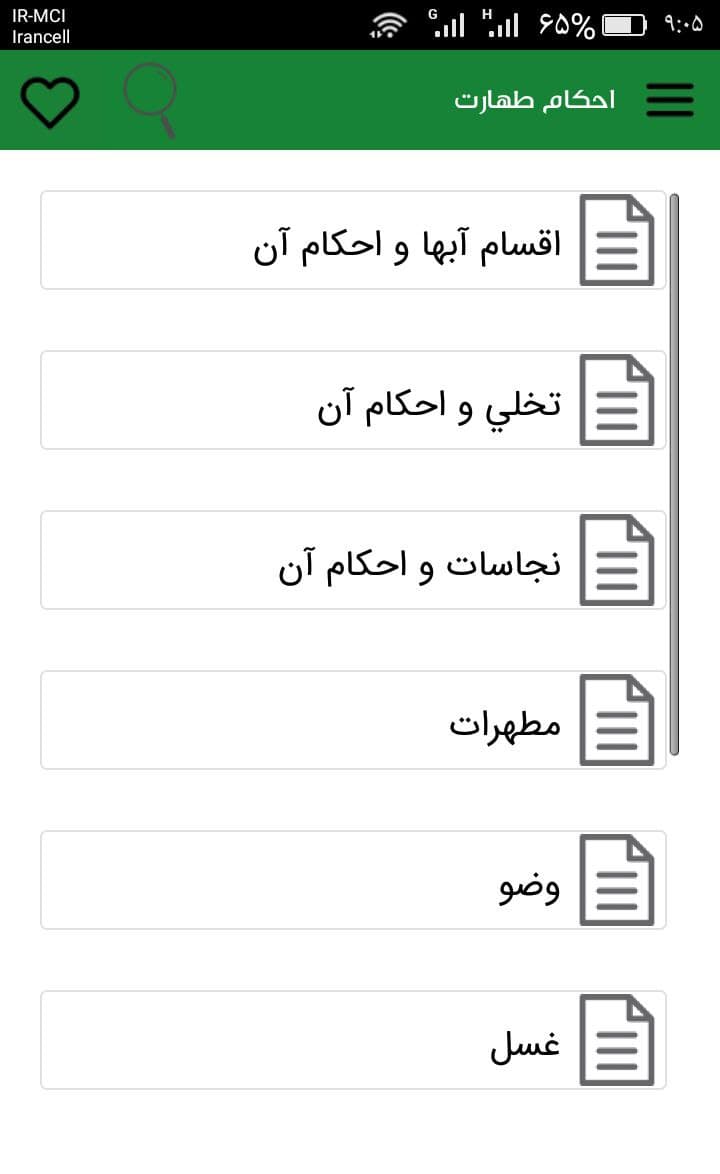Open the favorites heart icon
This screenshot has width=720, height=1174.
50,100
